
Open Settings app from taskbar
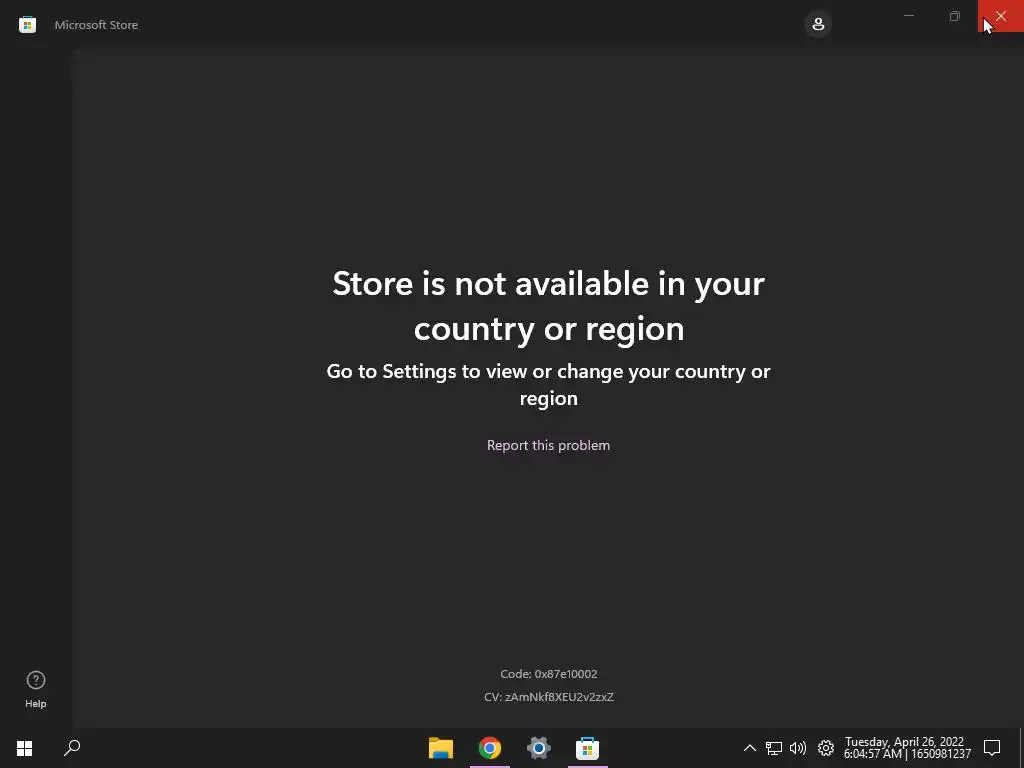pyautogui.click(x=539, y=748)
